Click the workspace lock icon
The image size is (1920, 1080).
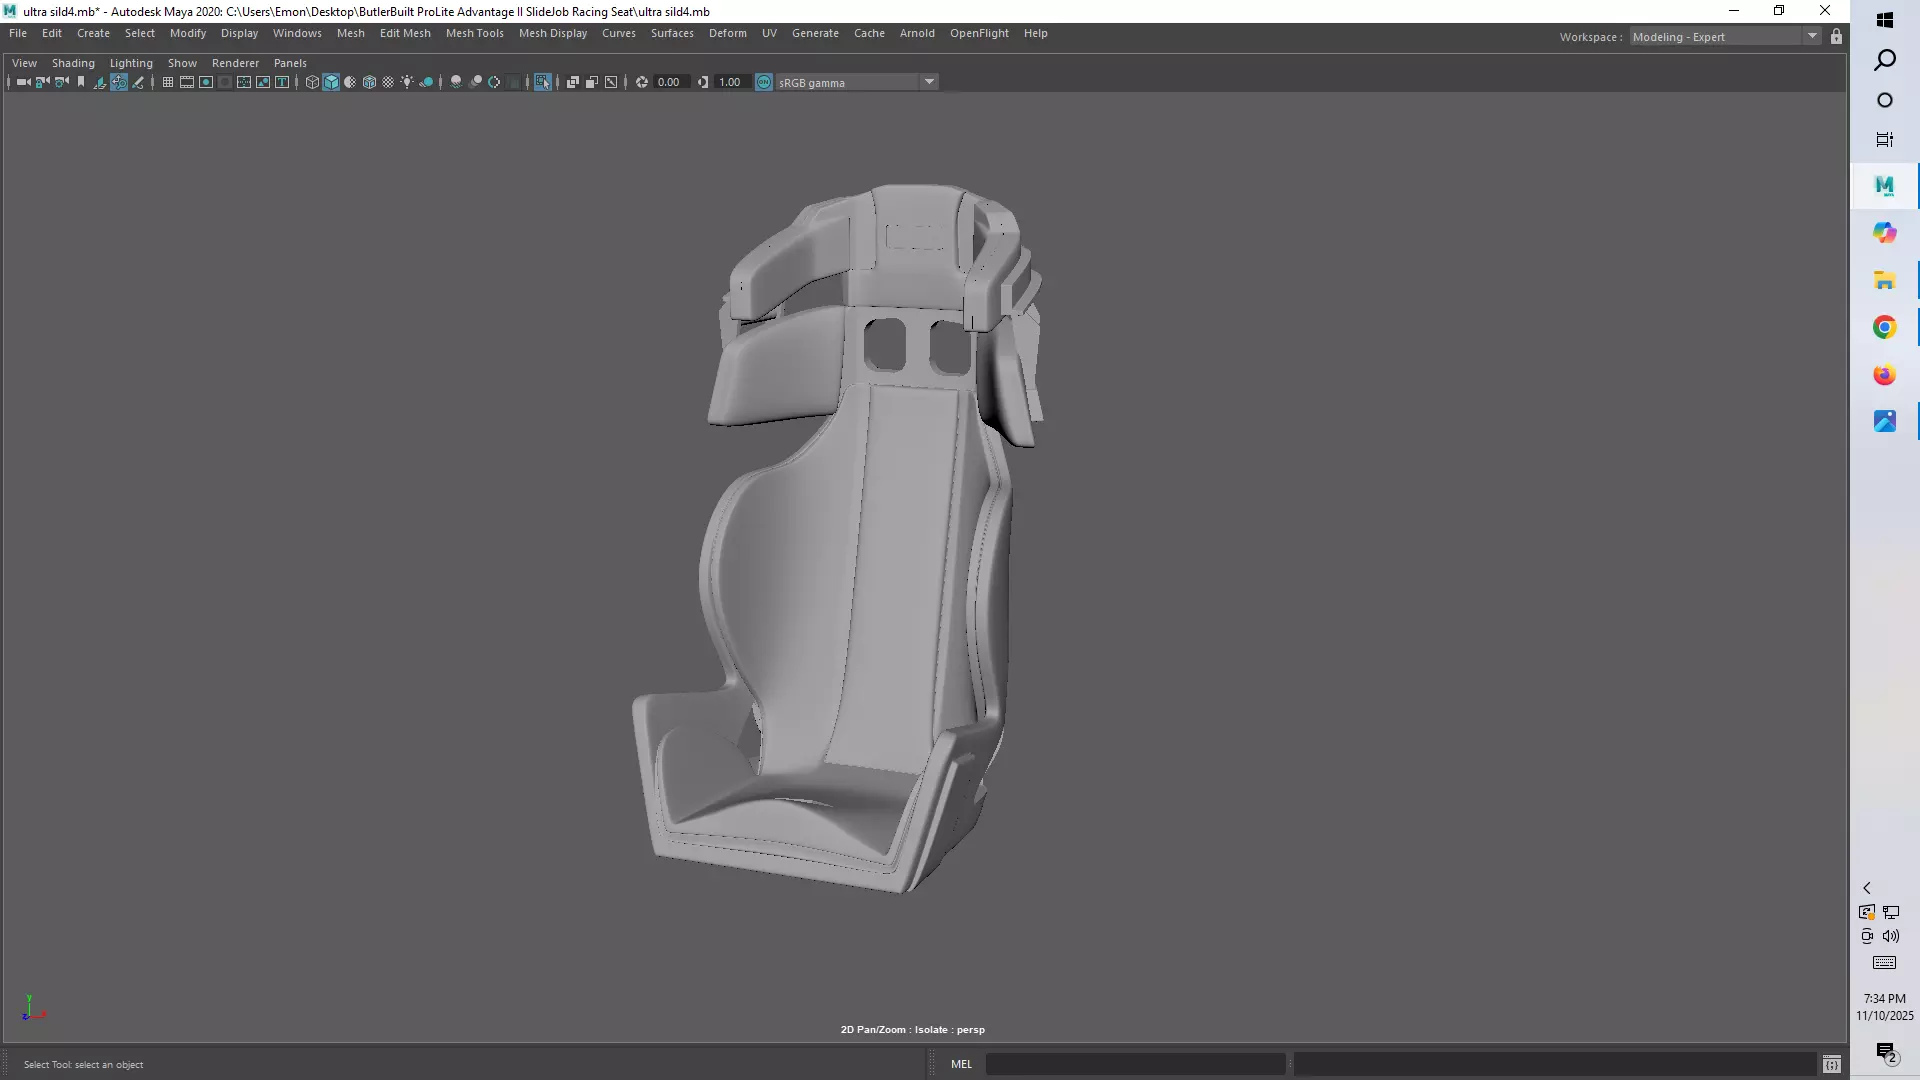pyautogui.click(x=1836, y=36)
